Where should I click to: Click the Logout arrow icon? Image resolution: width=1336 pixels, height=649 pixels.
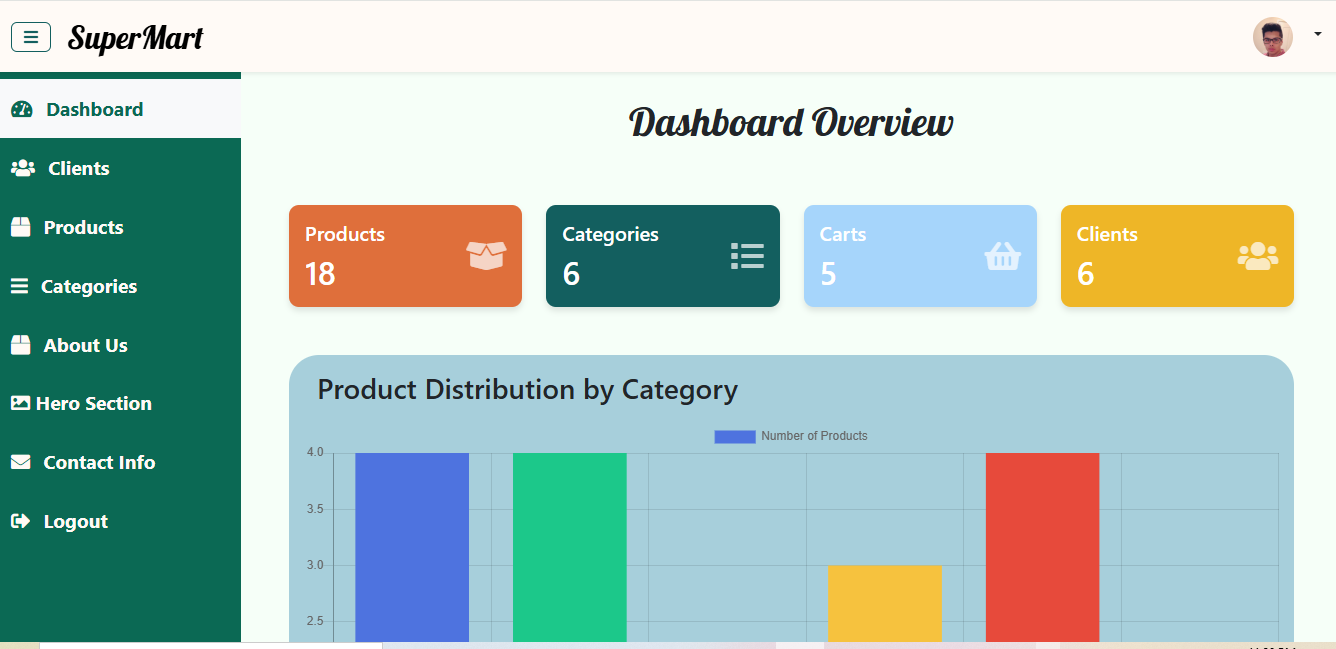click(20, 521)
